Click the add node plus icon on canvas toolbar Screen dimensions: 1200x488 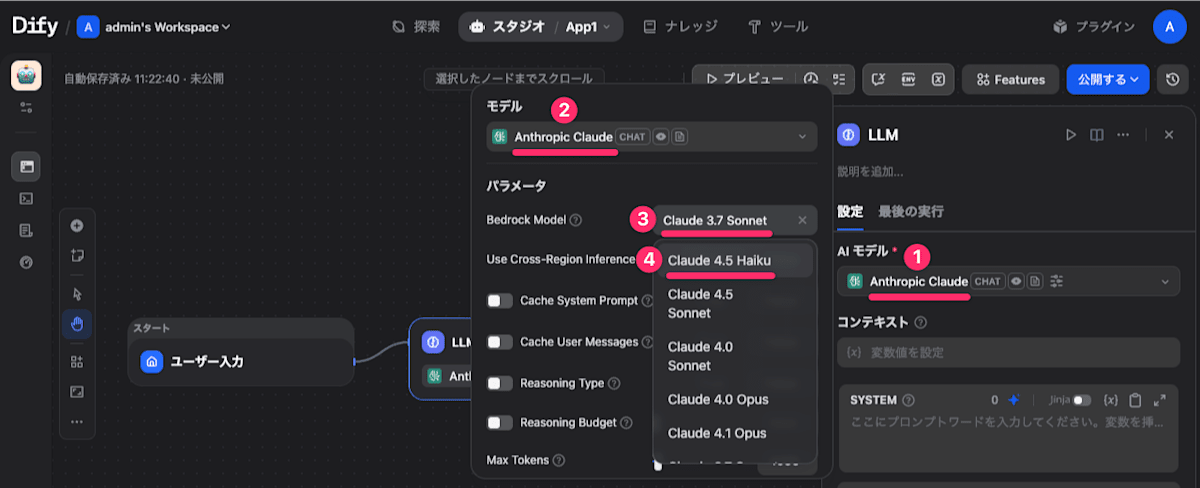pos(77,225)
